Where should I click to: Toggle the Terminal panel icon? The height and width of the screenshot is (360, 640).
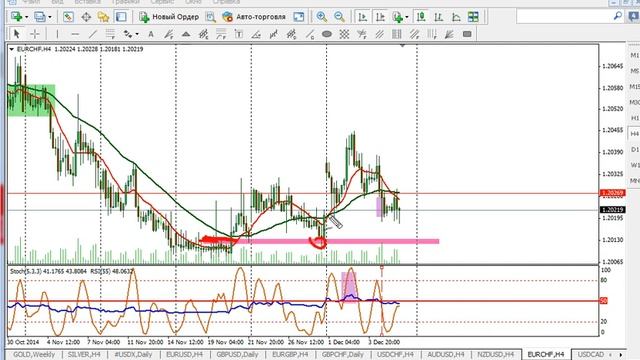tap(121, 17)
